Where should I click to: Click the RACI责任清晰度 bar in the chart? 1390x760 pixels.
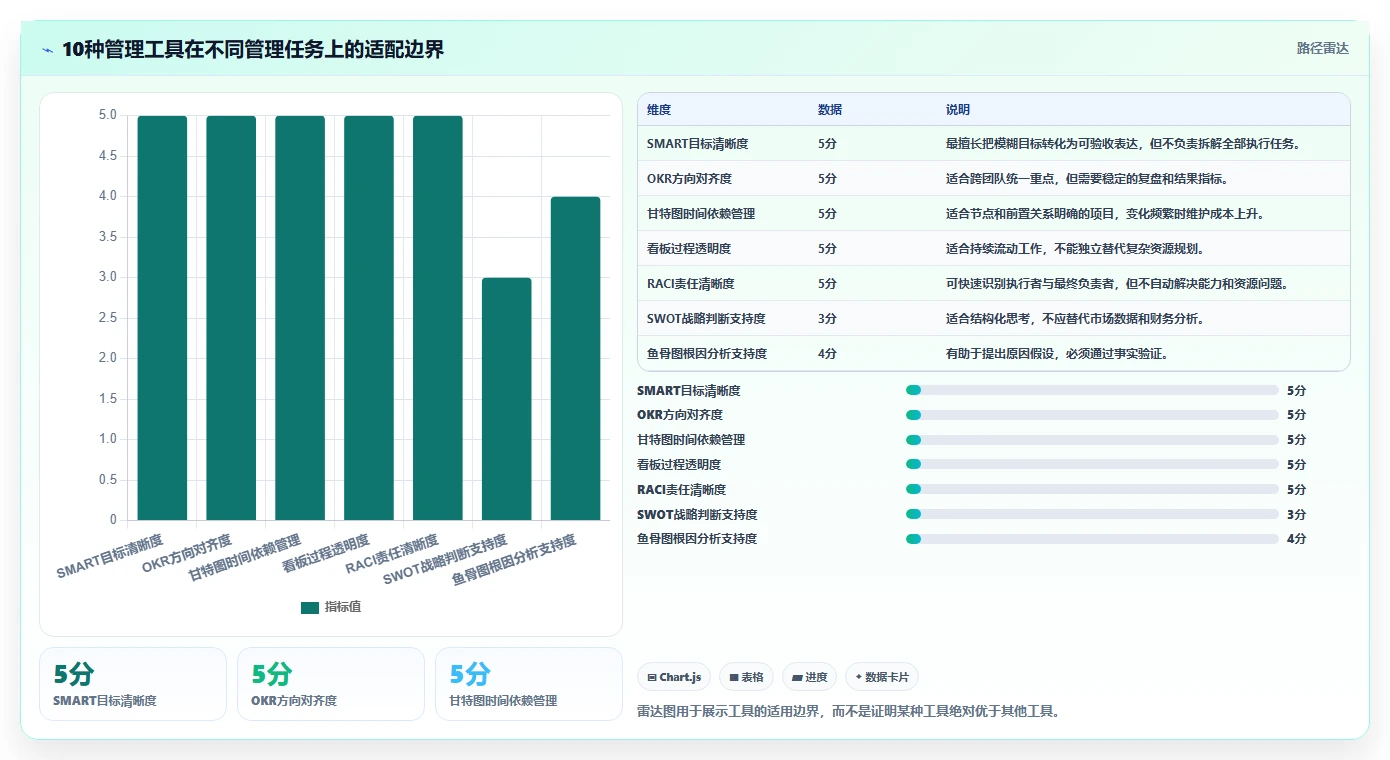pos(438,318)
